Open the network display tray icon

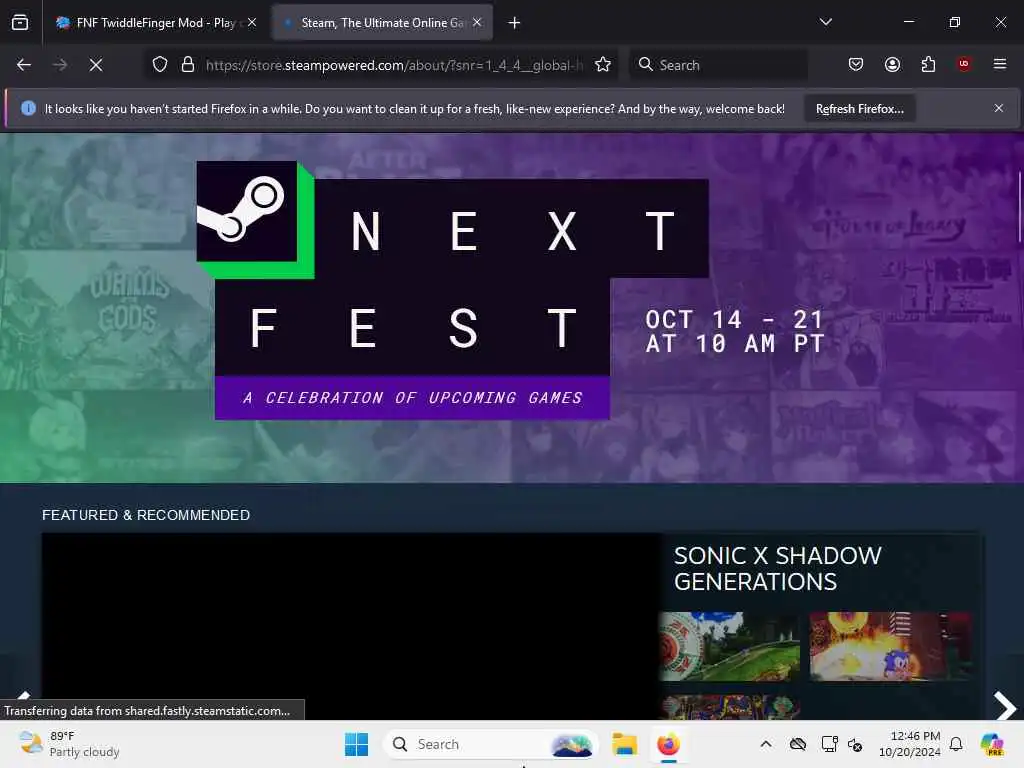829,744
